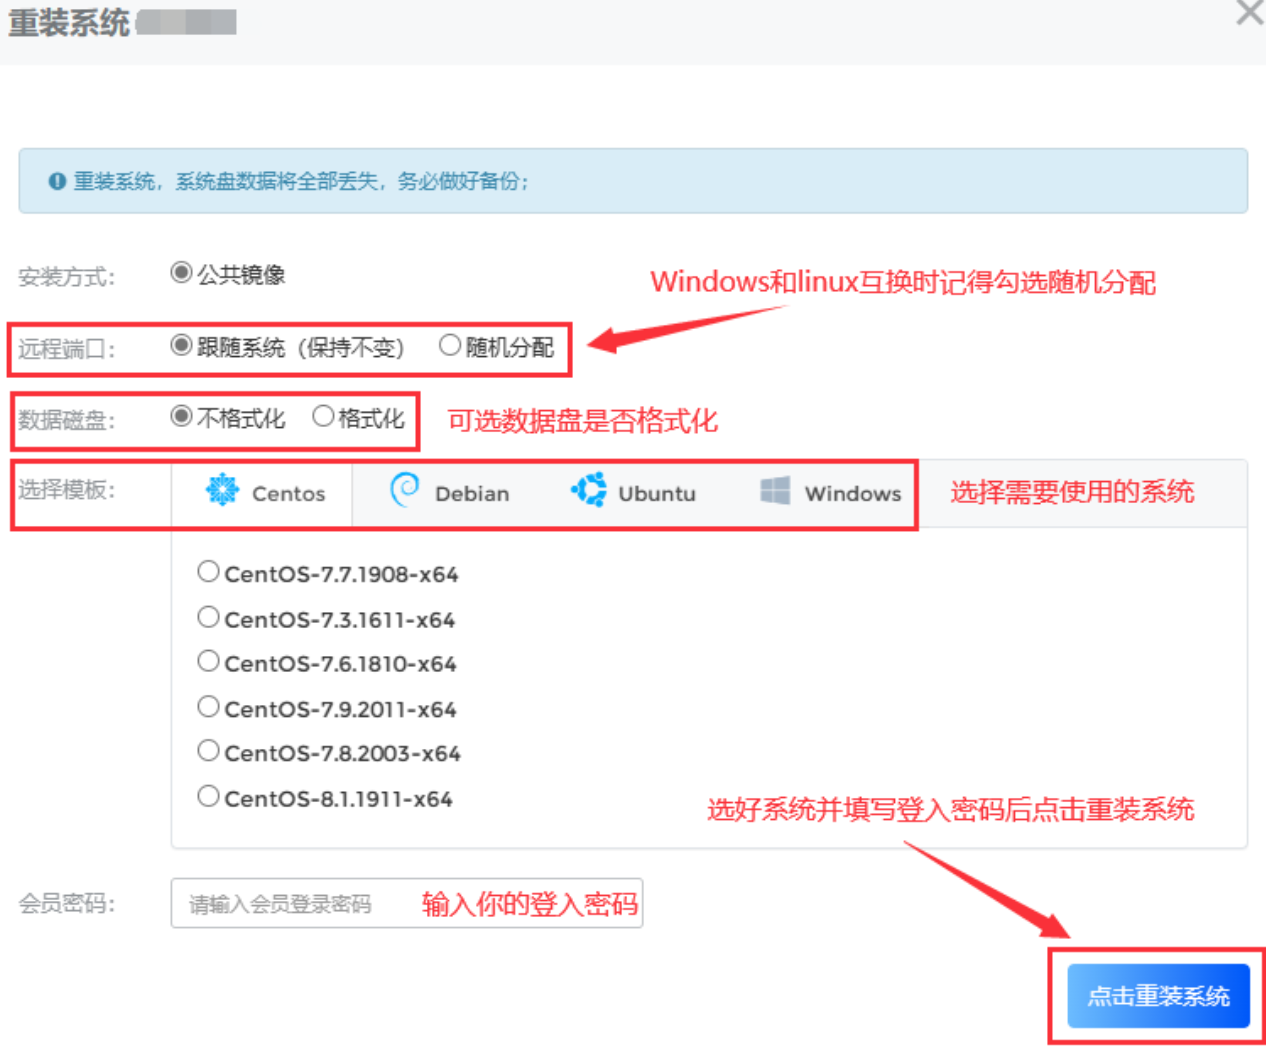Viewport: 1266px width, 1054px height.
Task: Select CentOS-8.1.1911-x64 template
Action: coord(208,797)
